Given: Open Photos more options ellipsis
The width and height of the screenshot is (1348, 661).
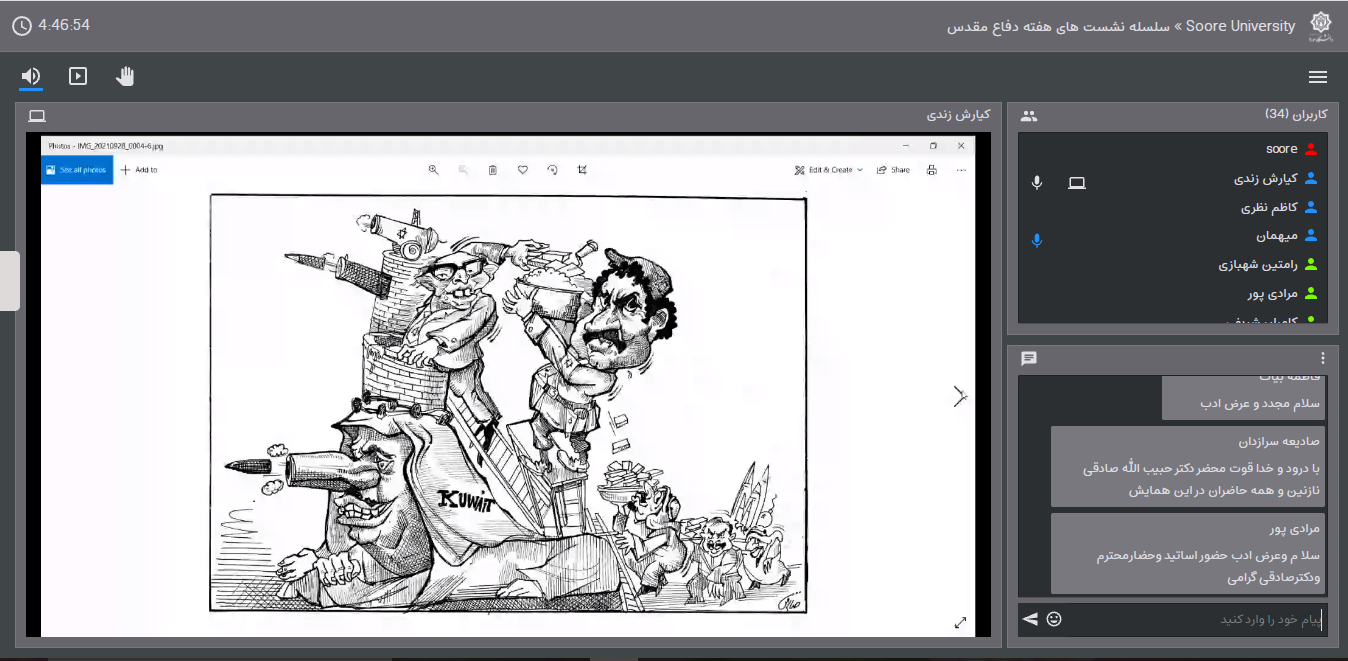Looking at the screenshot, I should (961, 170).
